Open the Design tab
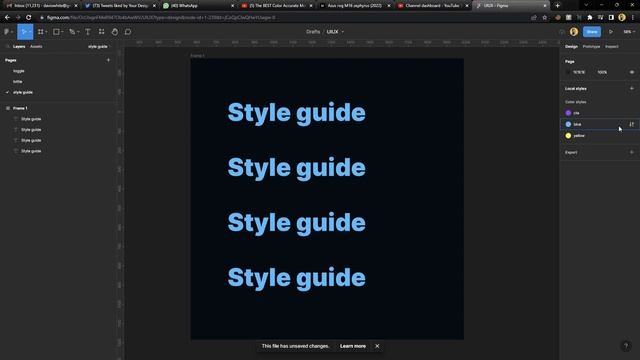This screenshot has height=360, width=640. [571, 47]
